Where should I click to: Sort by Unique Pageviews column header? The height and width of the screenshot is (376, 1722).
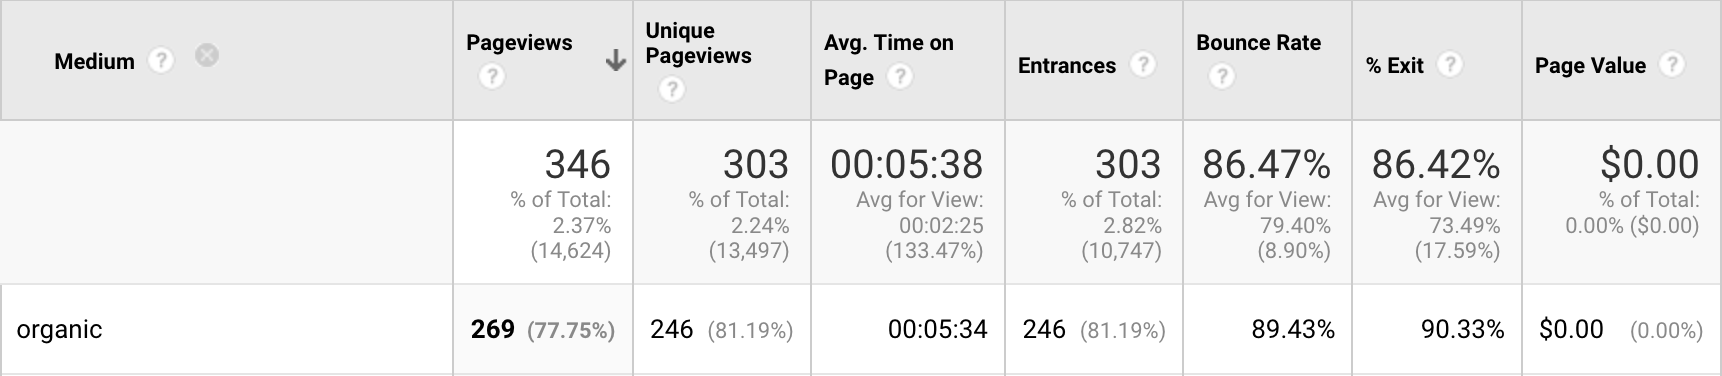pyautogui.click(x=698, y=43)
